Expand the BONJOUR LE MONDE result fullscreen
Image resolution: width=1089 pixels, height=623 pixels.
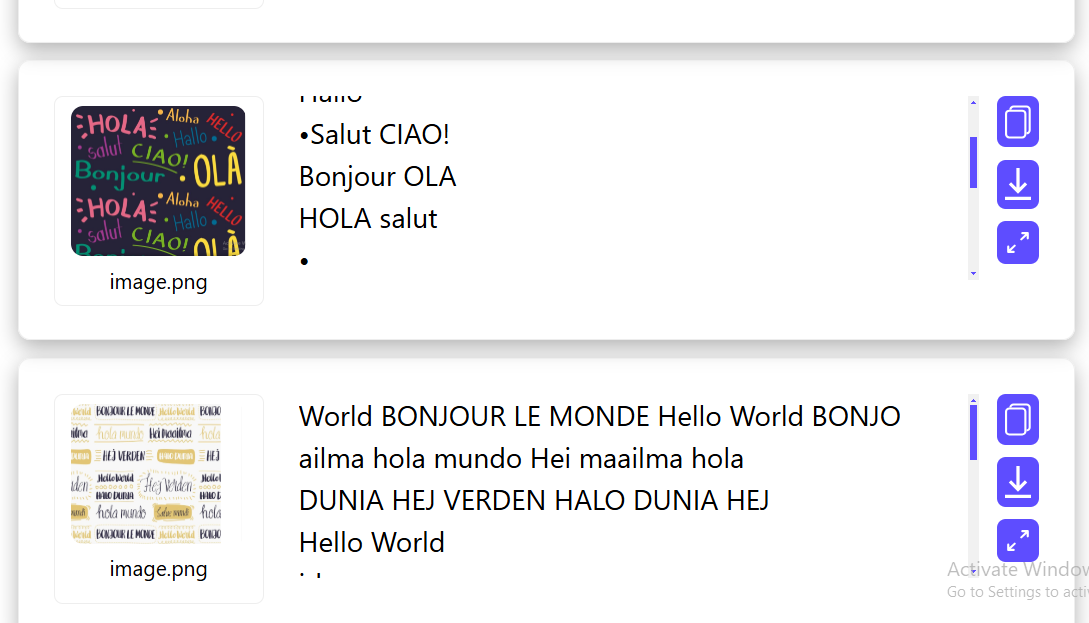pyautogui.click(x=1017, y=541)
